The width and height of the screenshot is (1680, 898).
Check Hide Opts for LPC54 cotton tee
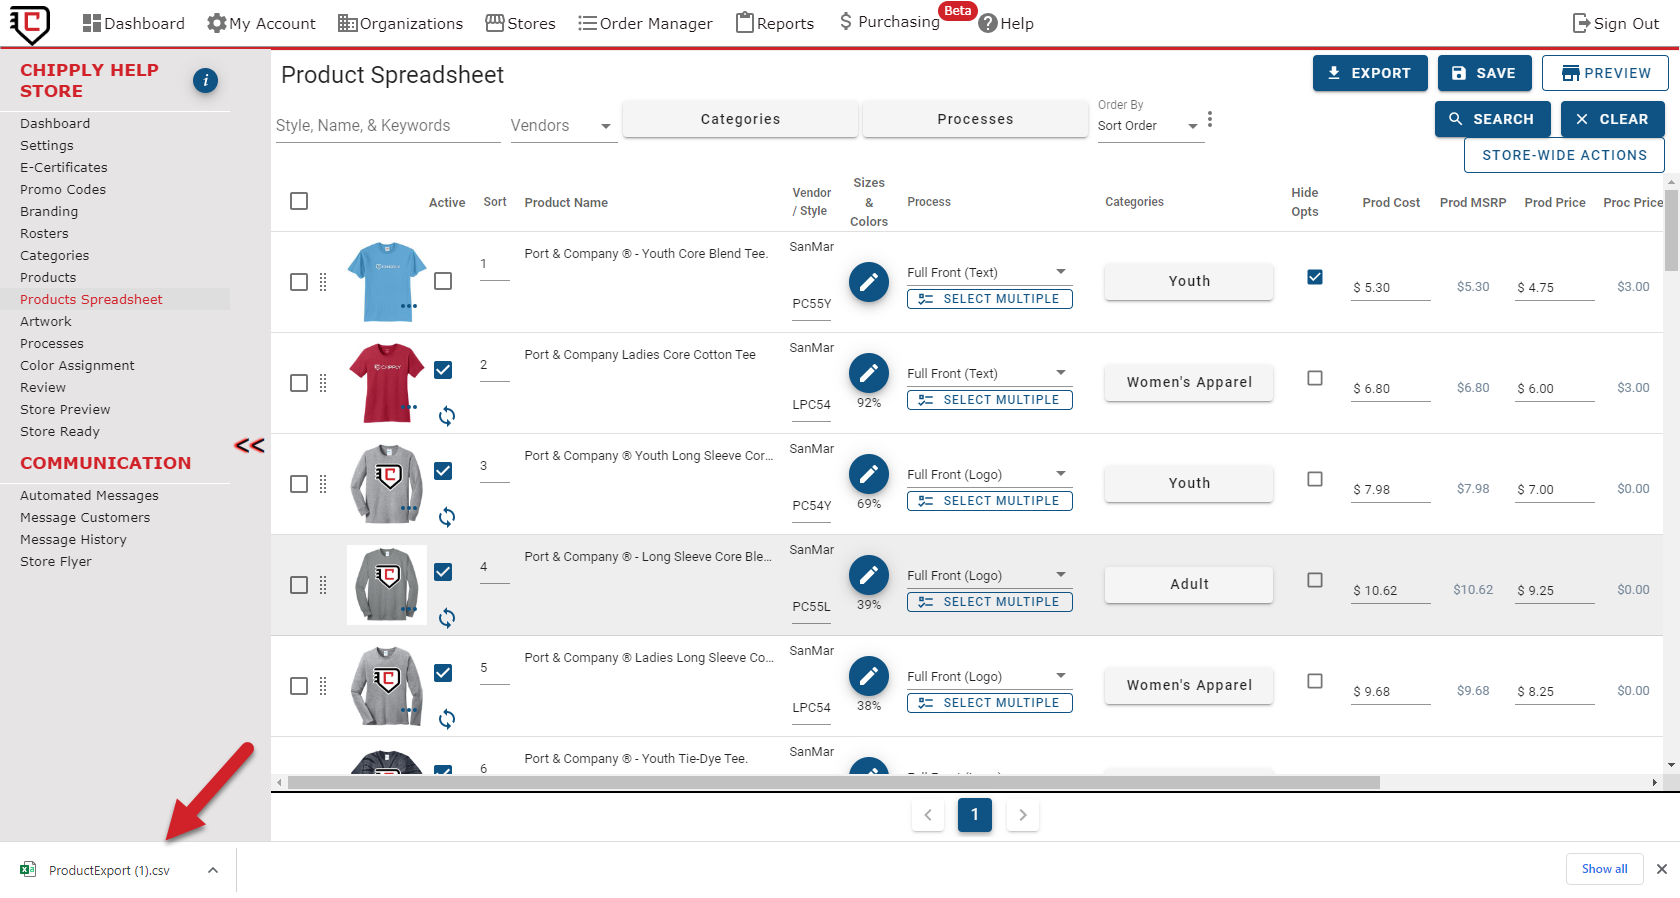tap(1315, 378)
